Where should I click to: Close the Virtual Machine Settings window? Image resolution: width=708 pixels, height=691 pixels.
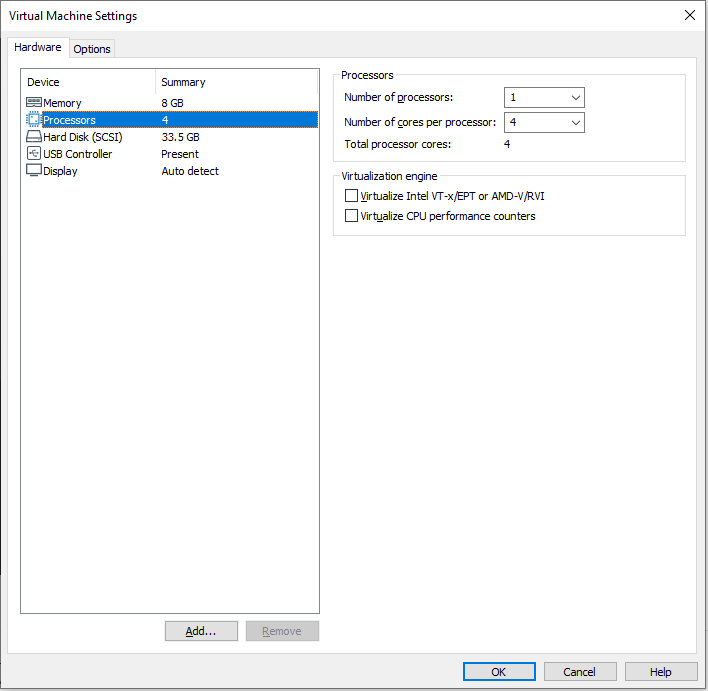pos(689,15)
